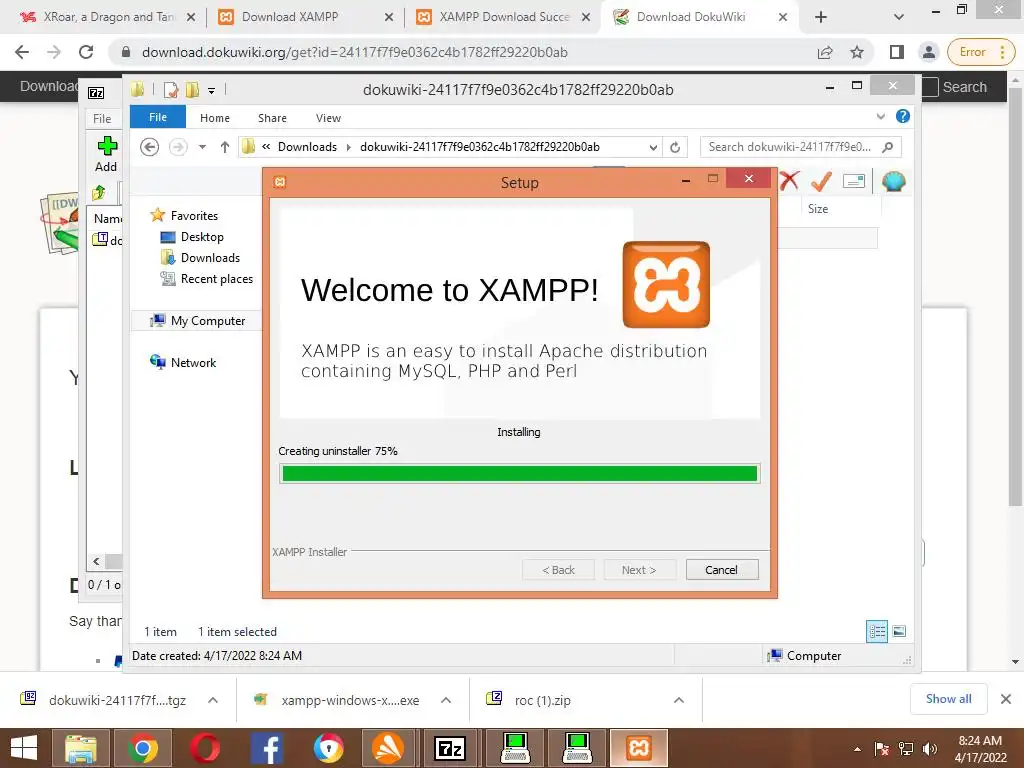Switch Explorer to details view icon
The image size is (1024, 768).
coord(876,631)
